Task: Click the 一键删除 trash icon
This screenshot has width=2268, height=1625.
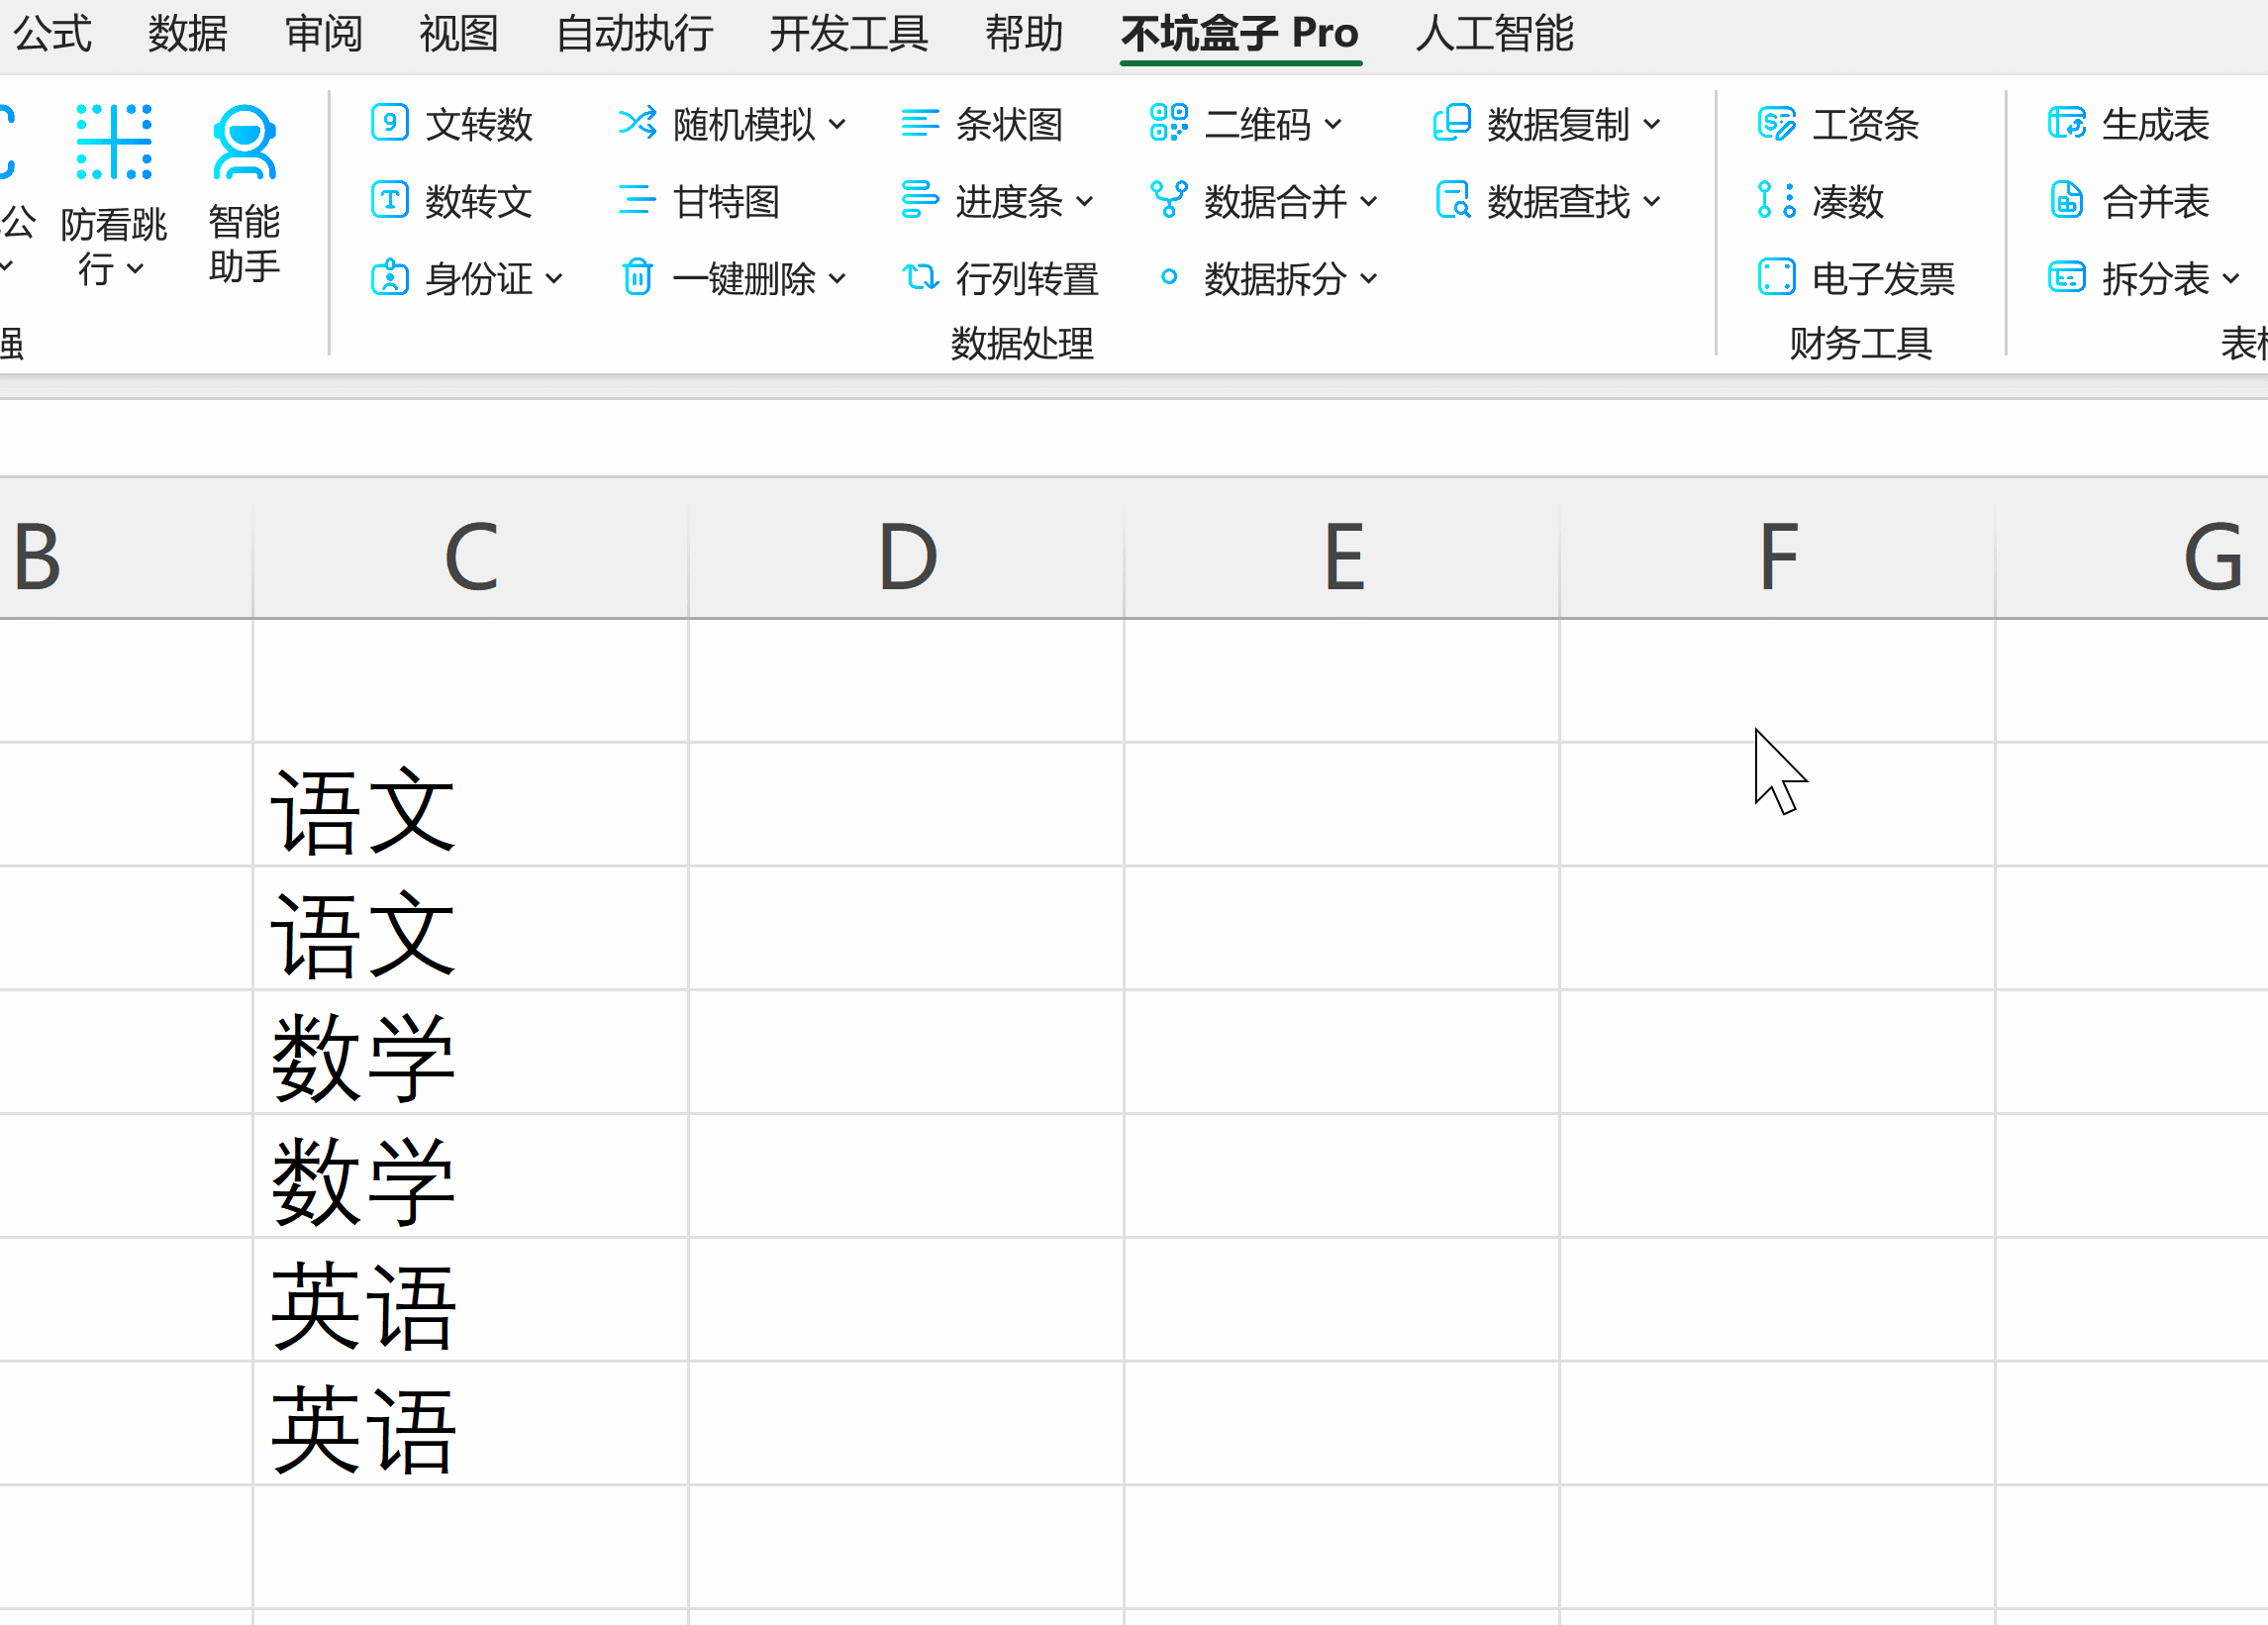Action: tap(637, 278)
